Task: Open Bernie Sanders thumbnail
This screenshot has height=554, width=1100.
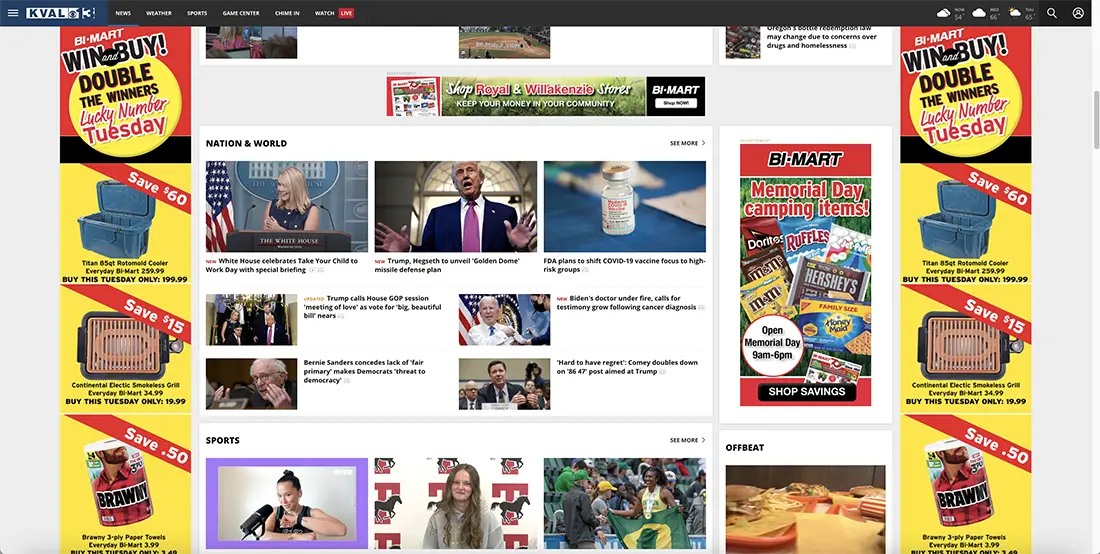Action: click(251, 384)
